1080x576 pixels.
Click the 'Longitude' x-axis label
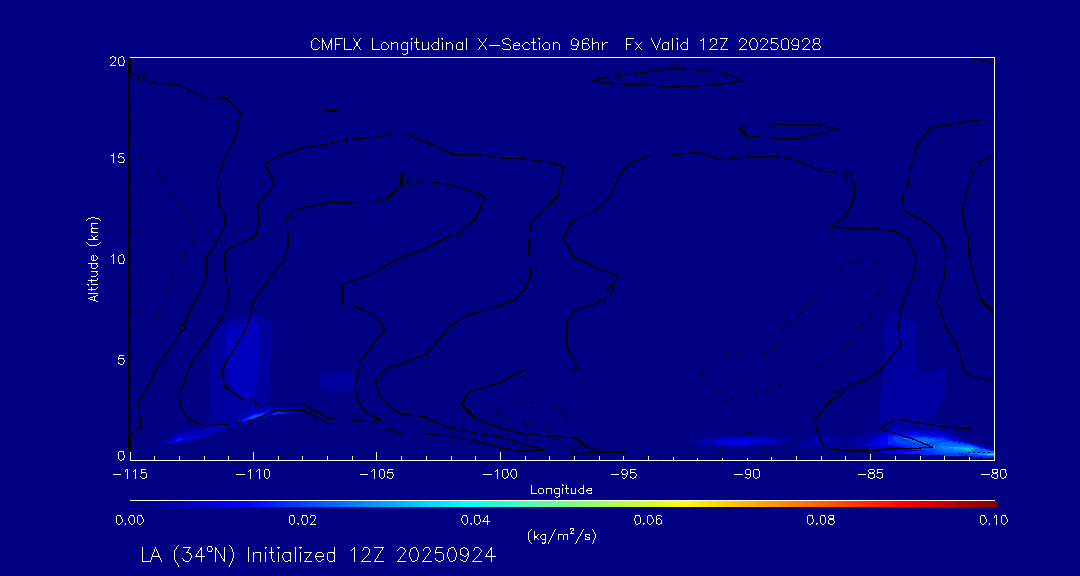click(561, 490)
